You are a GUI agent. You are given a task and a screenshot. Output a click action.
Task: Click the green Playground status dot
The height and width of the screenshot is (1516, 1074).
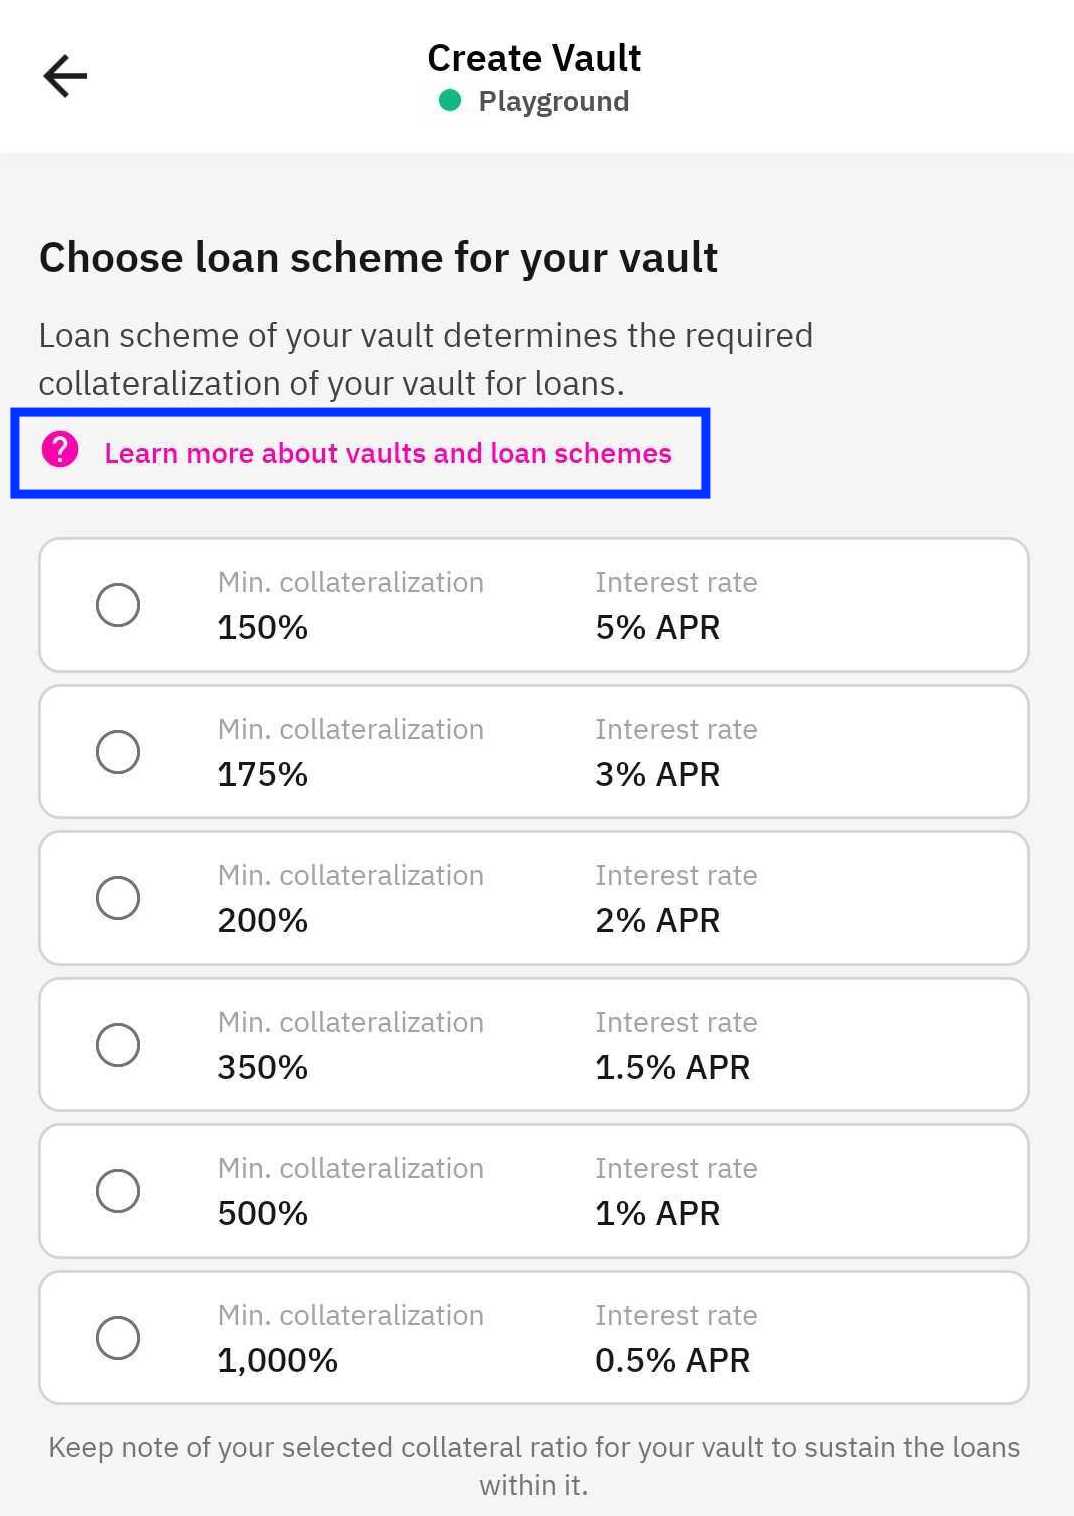(452, 100)
